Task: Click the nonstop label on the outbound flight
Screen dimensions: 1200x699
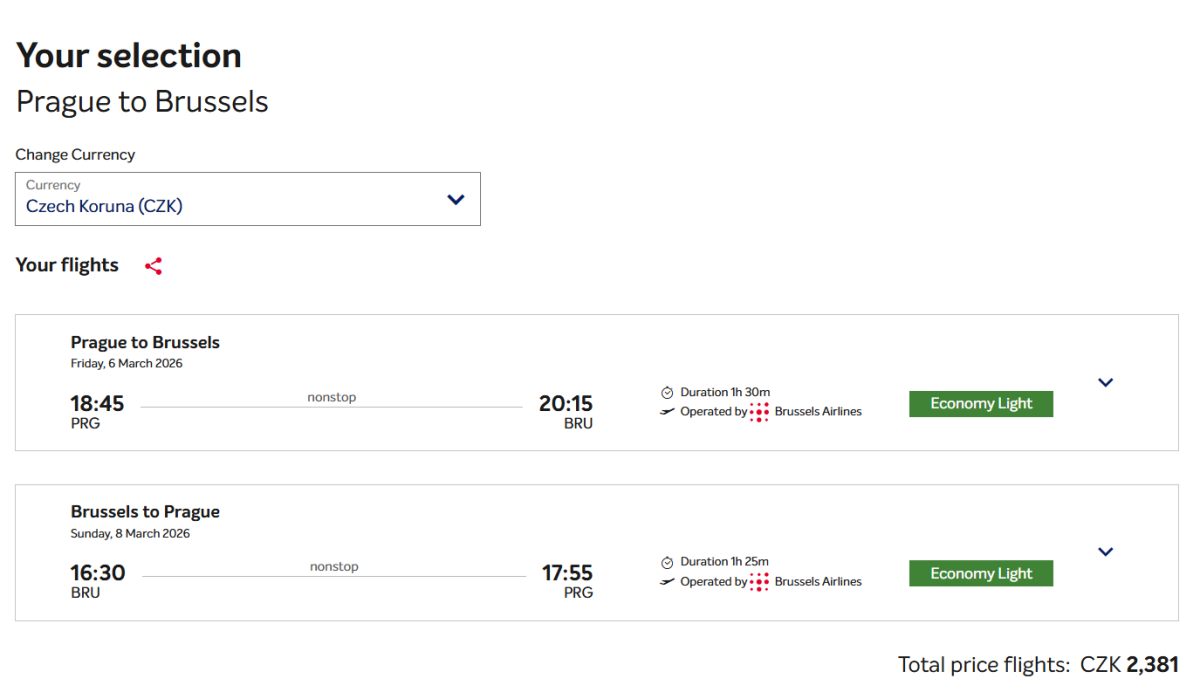Action: pos(331,397)
